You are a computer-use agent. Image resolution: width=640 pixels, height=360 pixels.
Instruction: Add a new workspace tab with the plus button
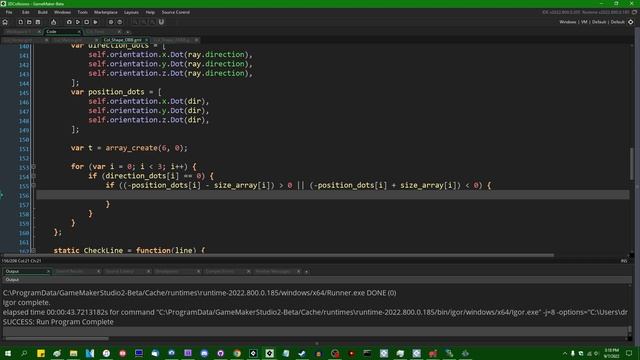click(128, 31)
